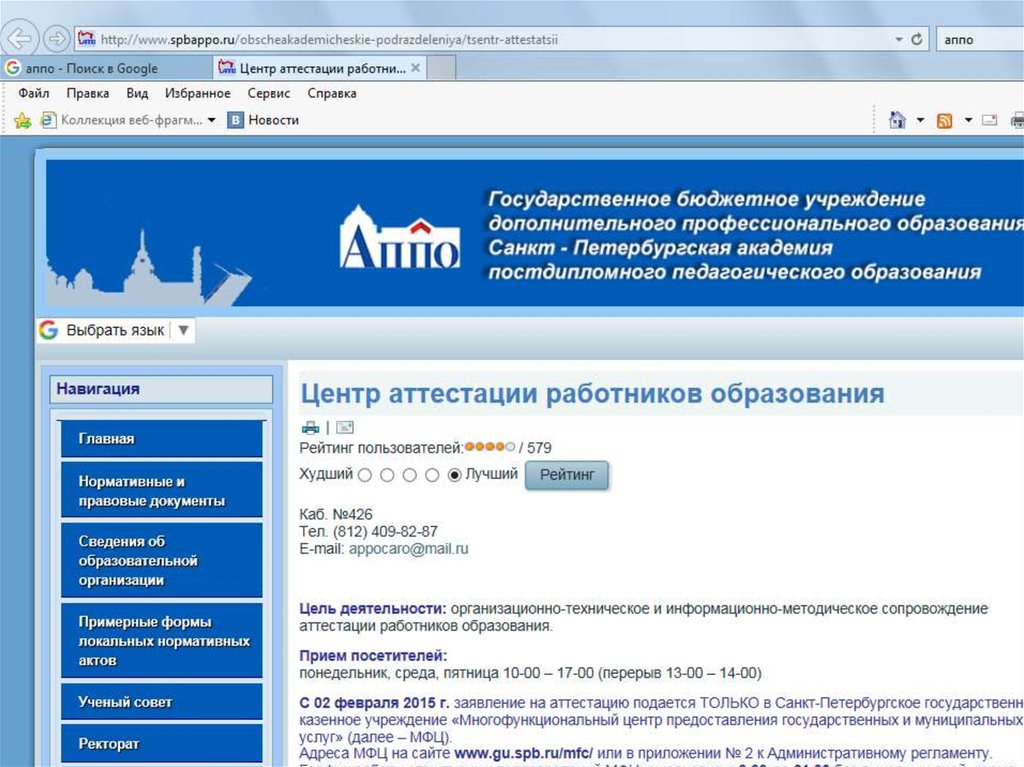Click the search box containing 'аппо'
This screenshot has height=767, width=1024.
[980, 40]
